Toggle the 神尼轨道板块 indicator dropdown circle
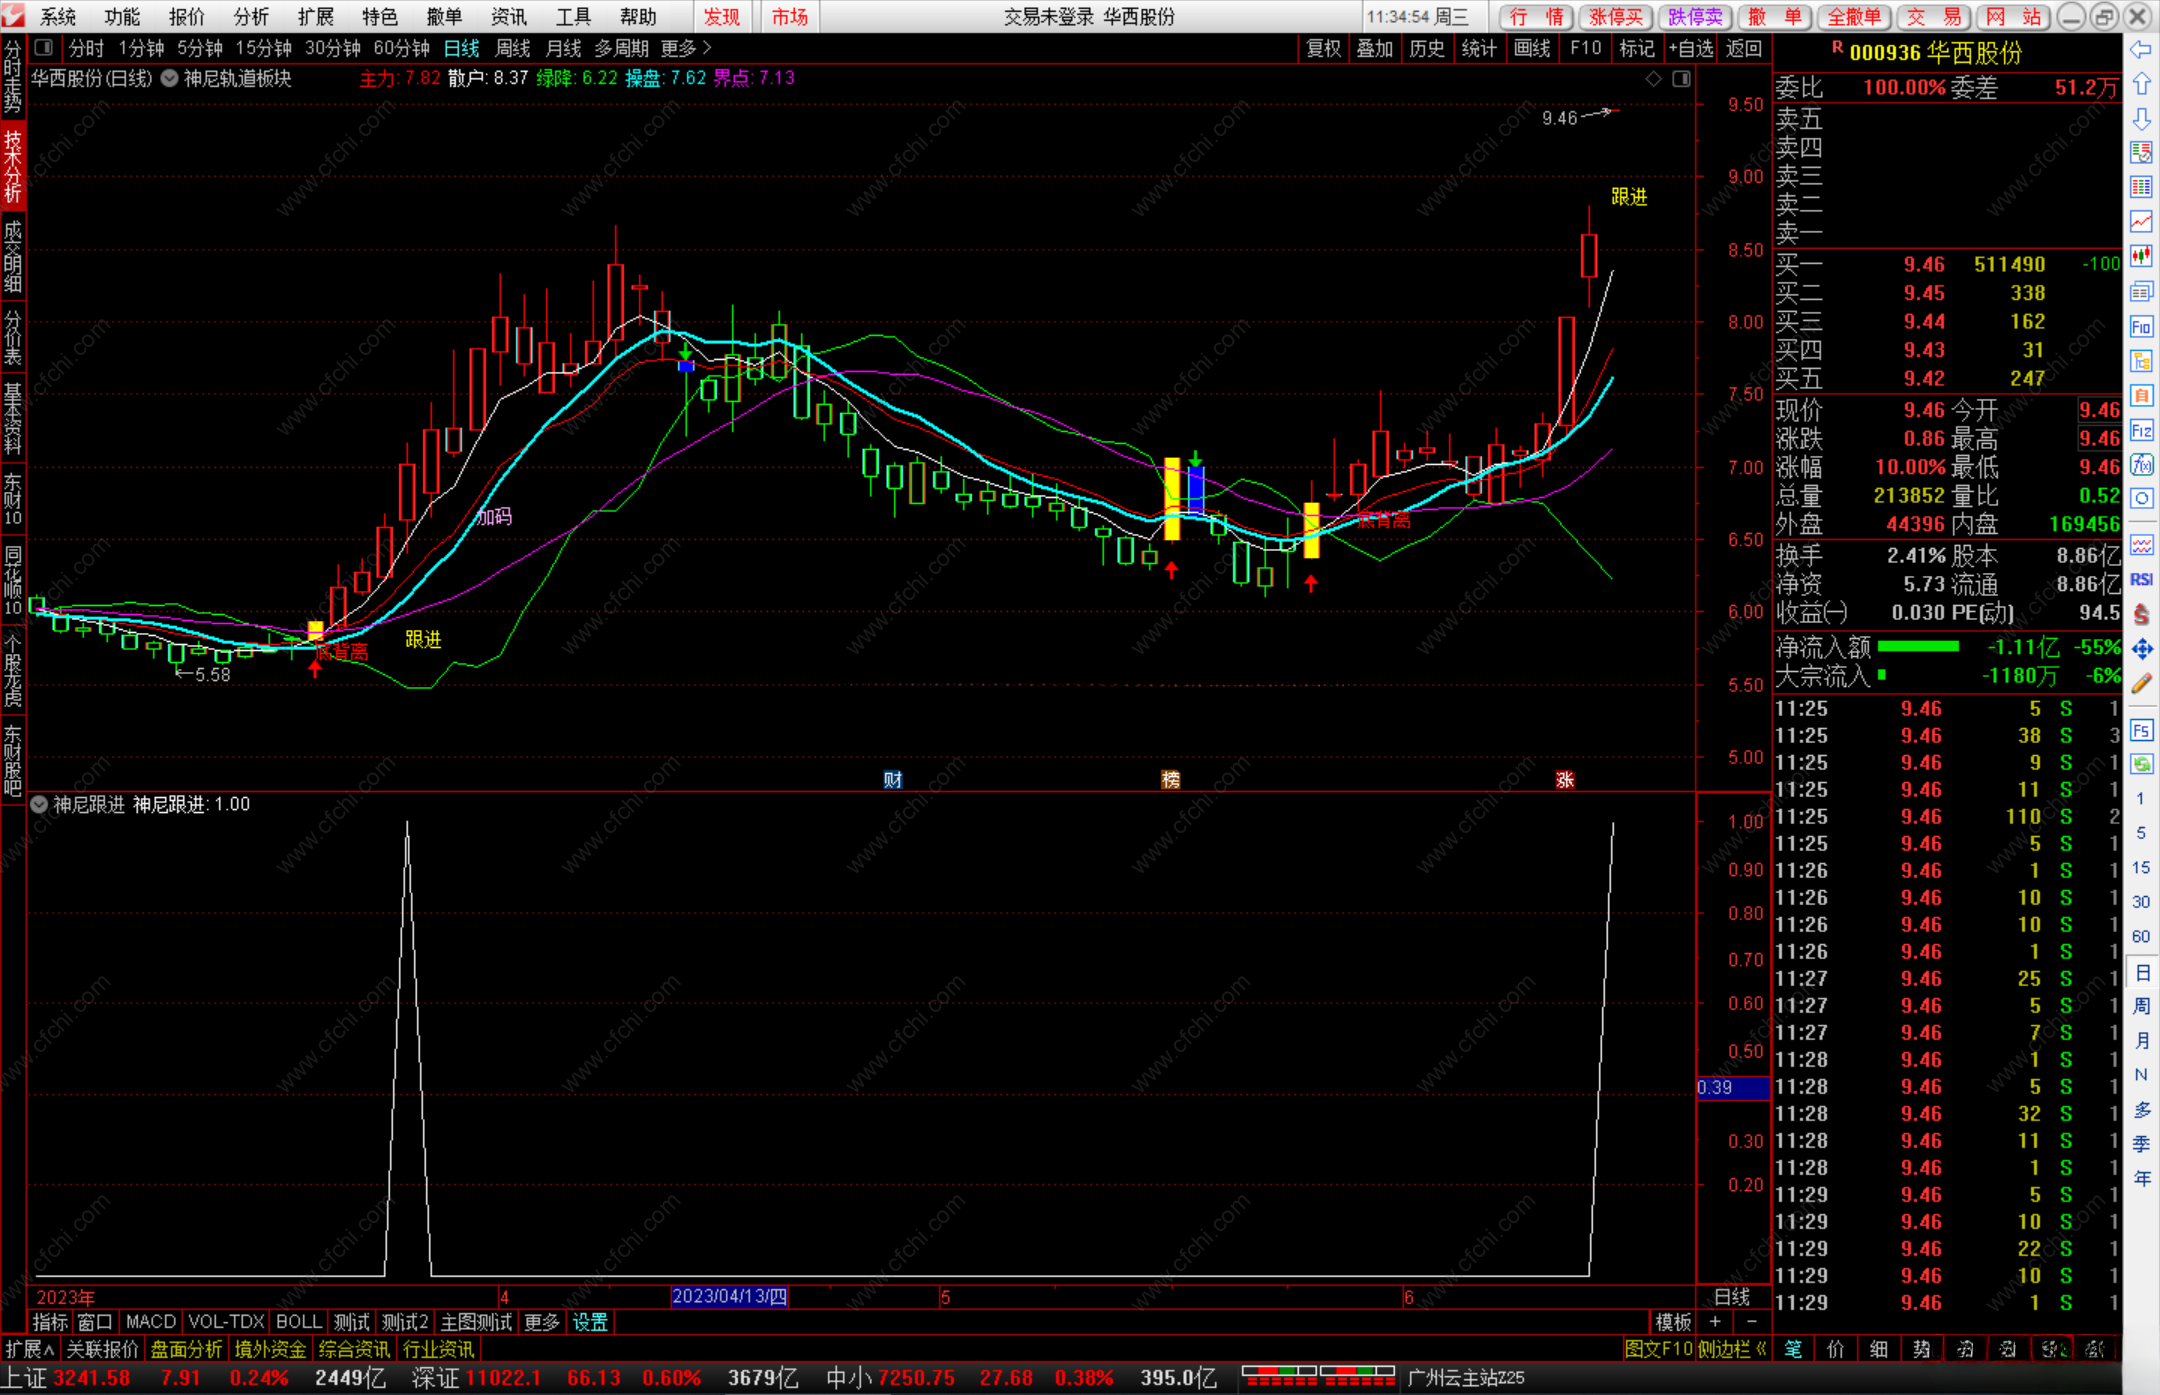 click(x=170, y=78)
